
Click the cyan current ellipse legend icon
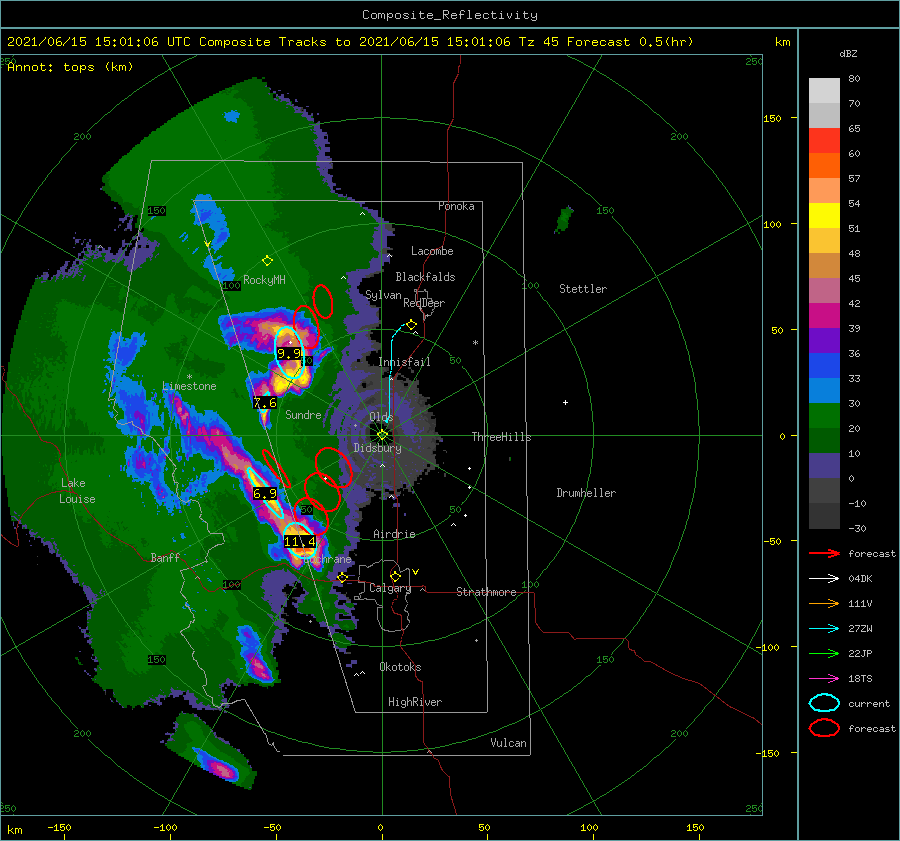[824, 703]
